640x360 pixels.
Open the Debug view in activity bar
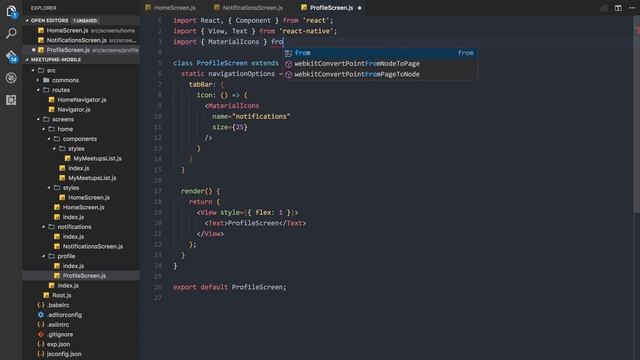[x=11, y=78]
